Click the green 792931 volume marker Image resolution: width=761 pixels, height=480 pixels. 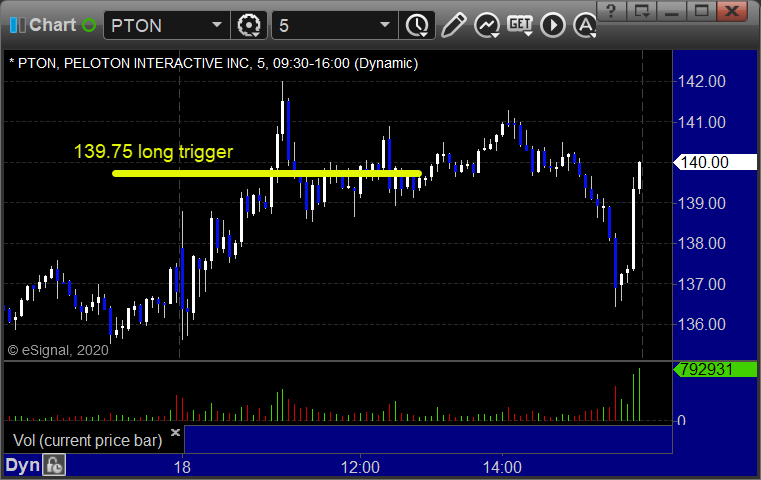tap(715, 369)
